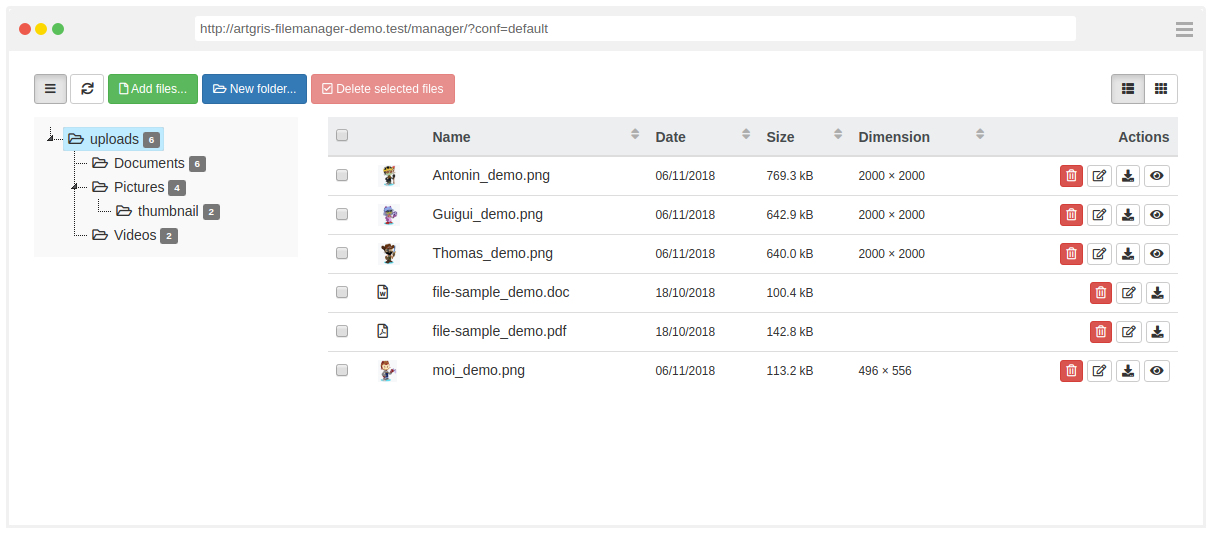Download Thomas_demo.png using its download icon

[x=1128, y=254]
